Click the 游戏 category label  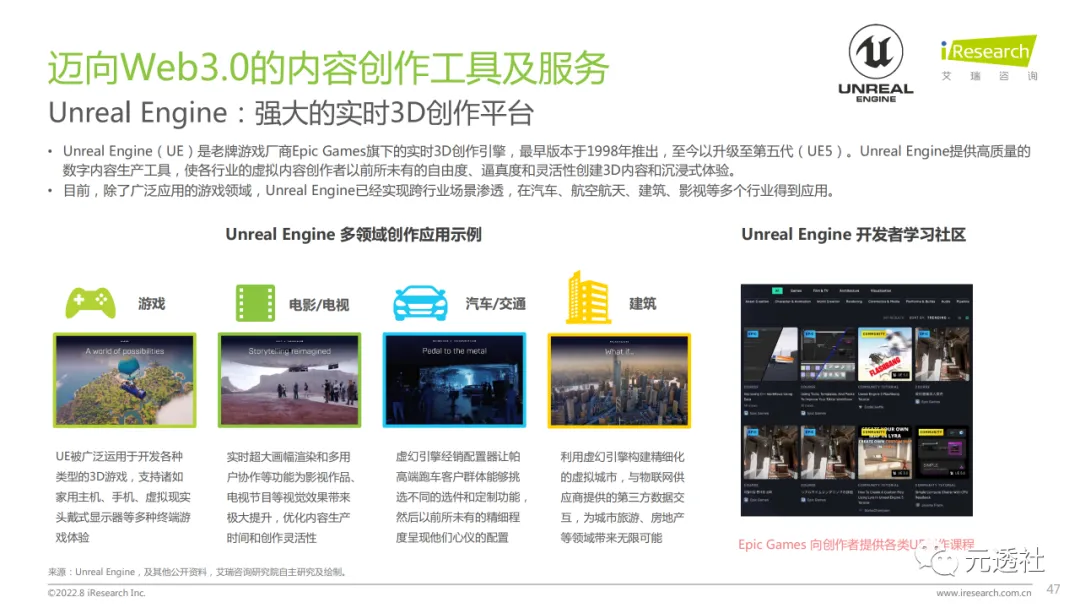tap(152, 304)
